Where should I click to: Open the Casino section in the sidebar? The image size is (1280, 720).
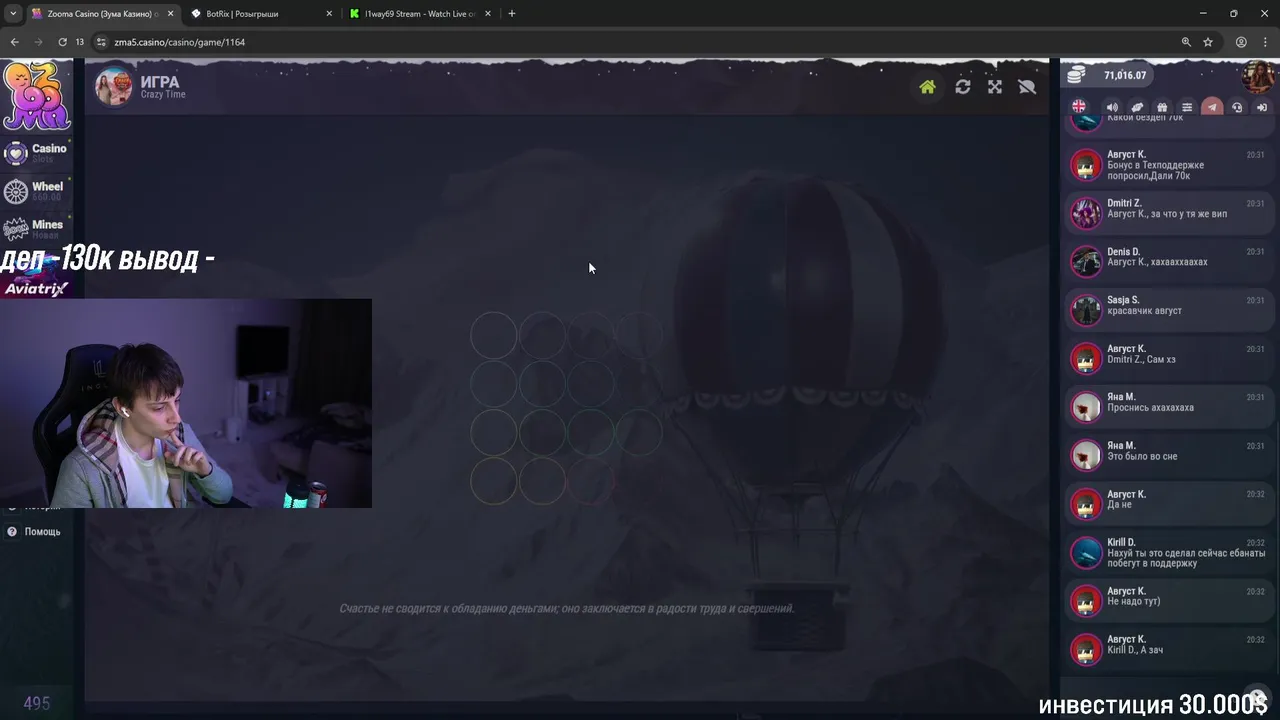(36, 153)
